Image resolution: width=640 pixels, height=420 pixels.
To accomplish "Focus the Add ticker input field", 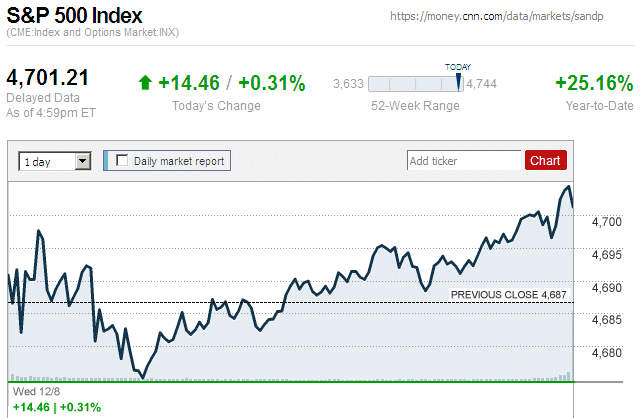I will [x=464, y=160].
